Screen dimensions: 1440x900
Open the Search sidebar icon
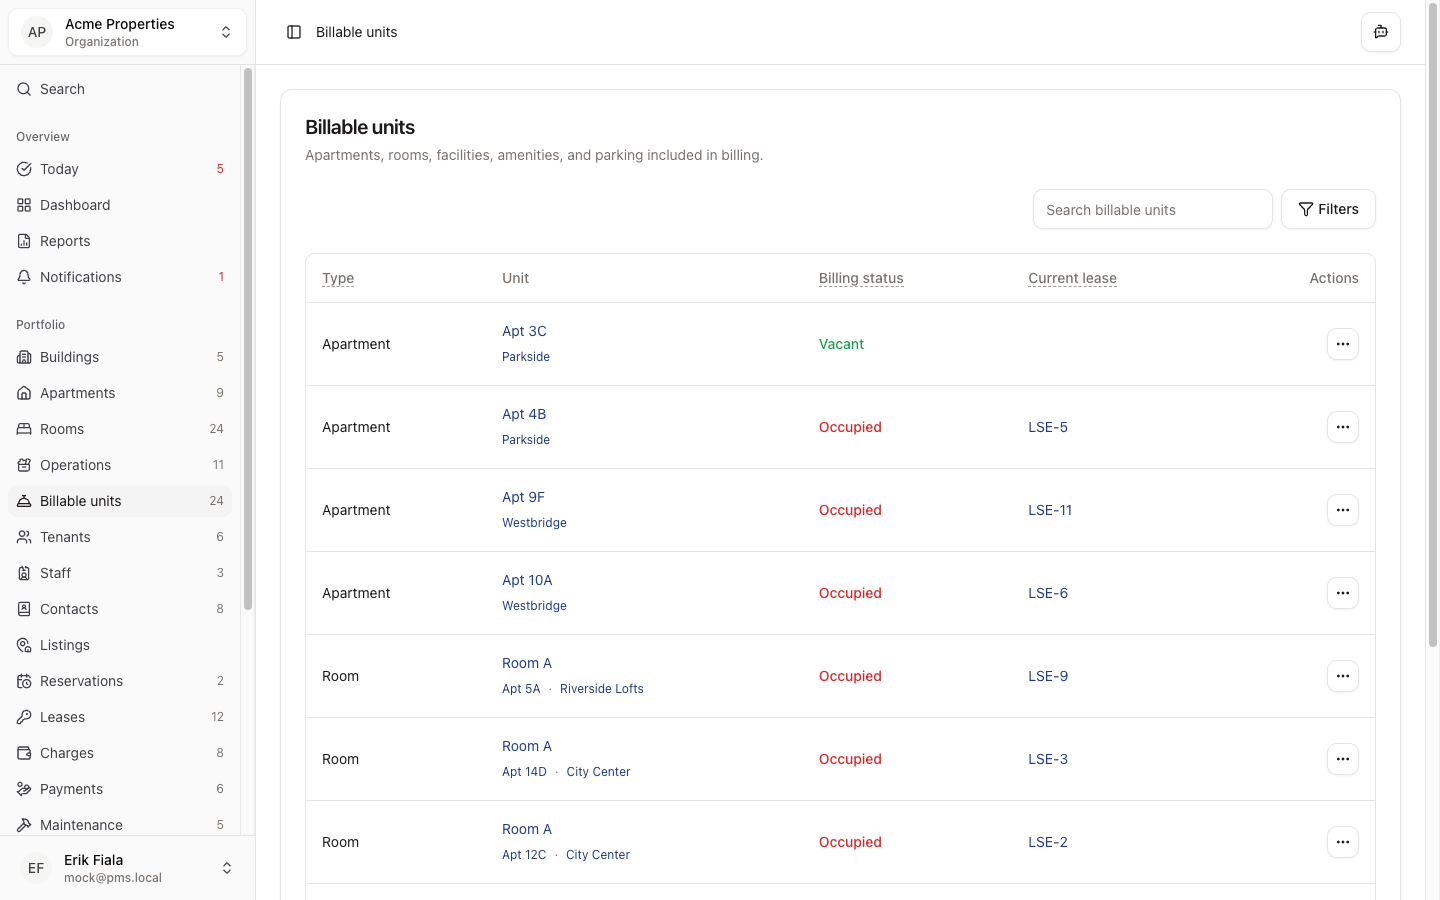coord(24,89)
